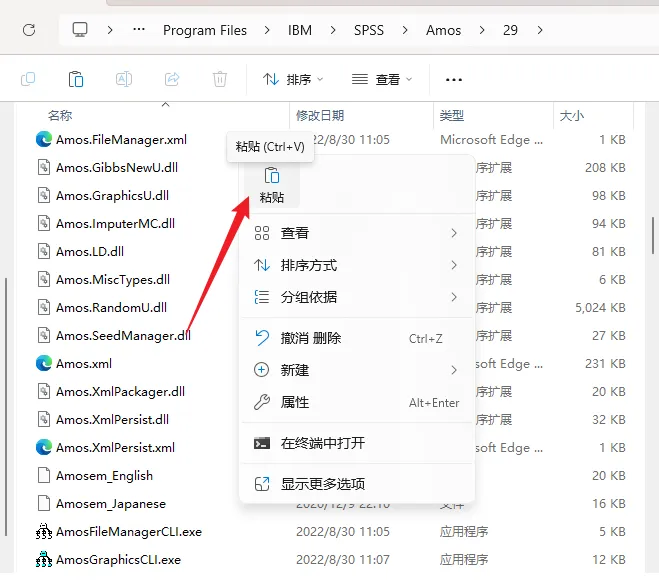Sort by the 修改日期 column header
This screenshot has height=588, width=659.
(x=320, y=115)
